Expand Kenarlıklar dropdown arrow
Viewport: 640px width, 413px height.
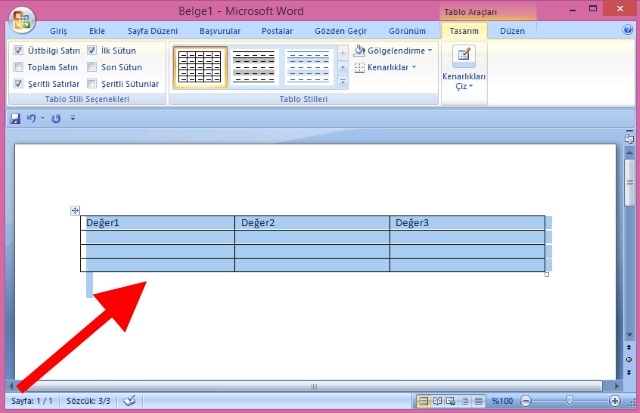click(x=414, y=67)
